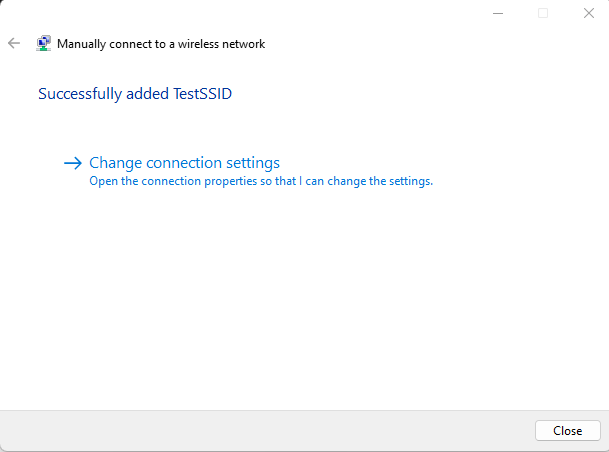
Task: Click the Close button at bottom right
Action: tap(568, 431)
